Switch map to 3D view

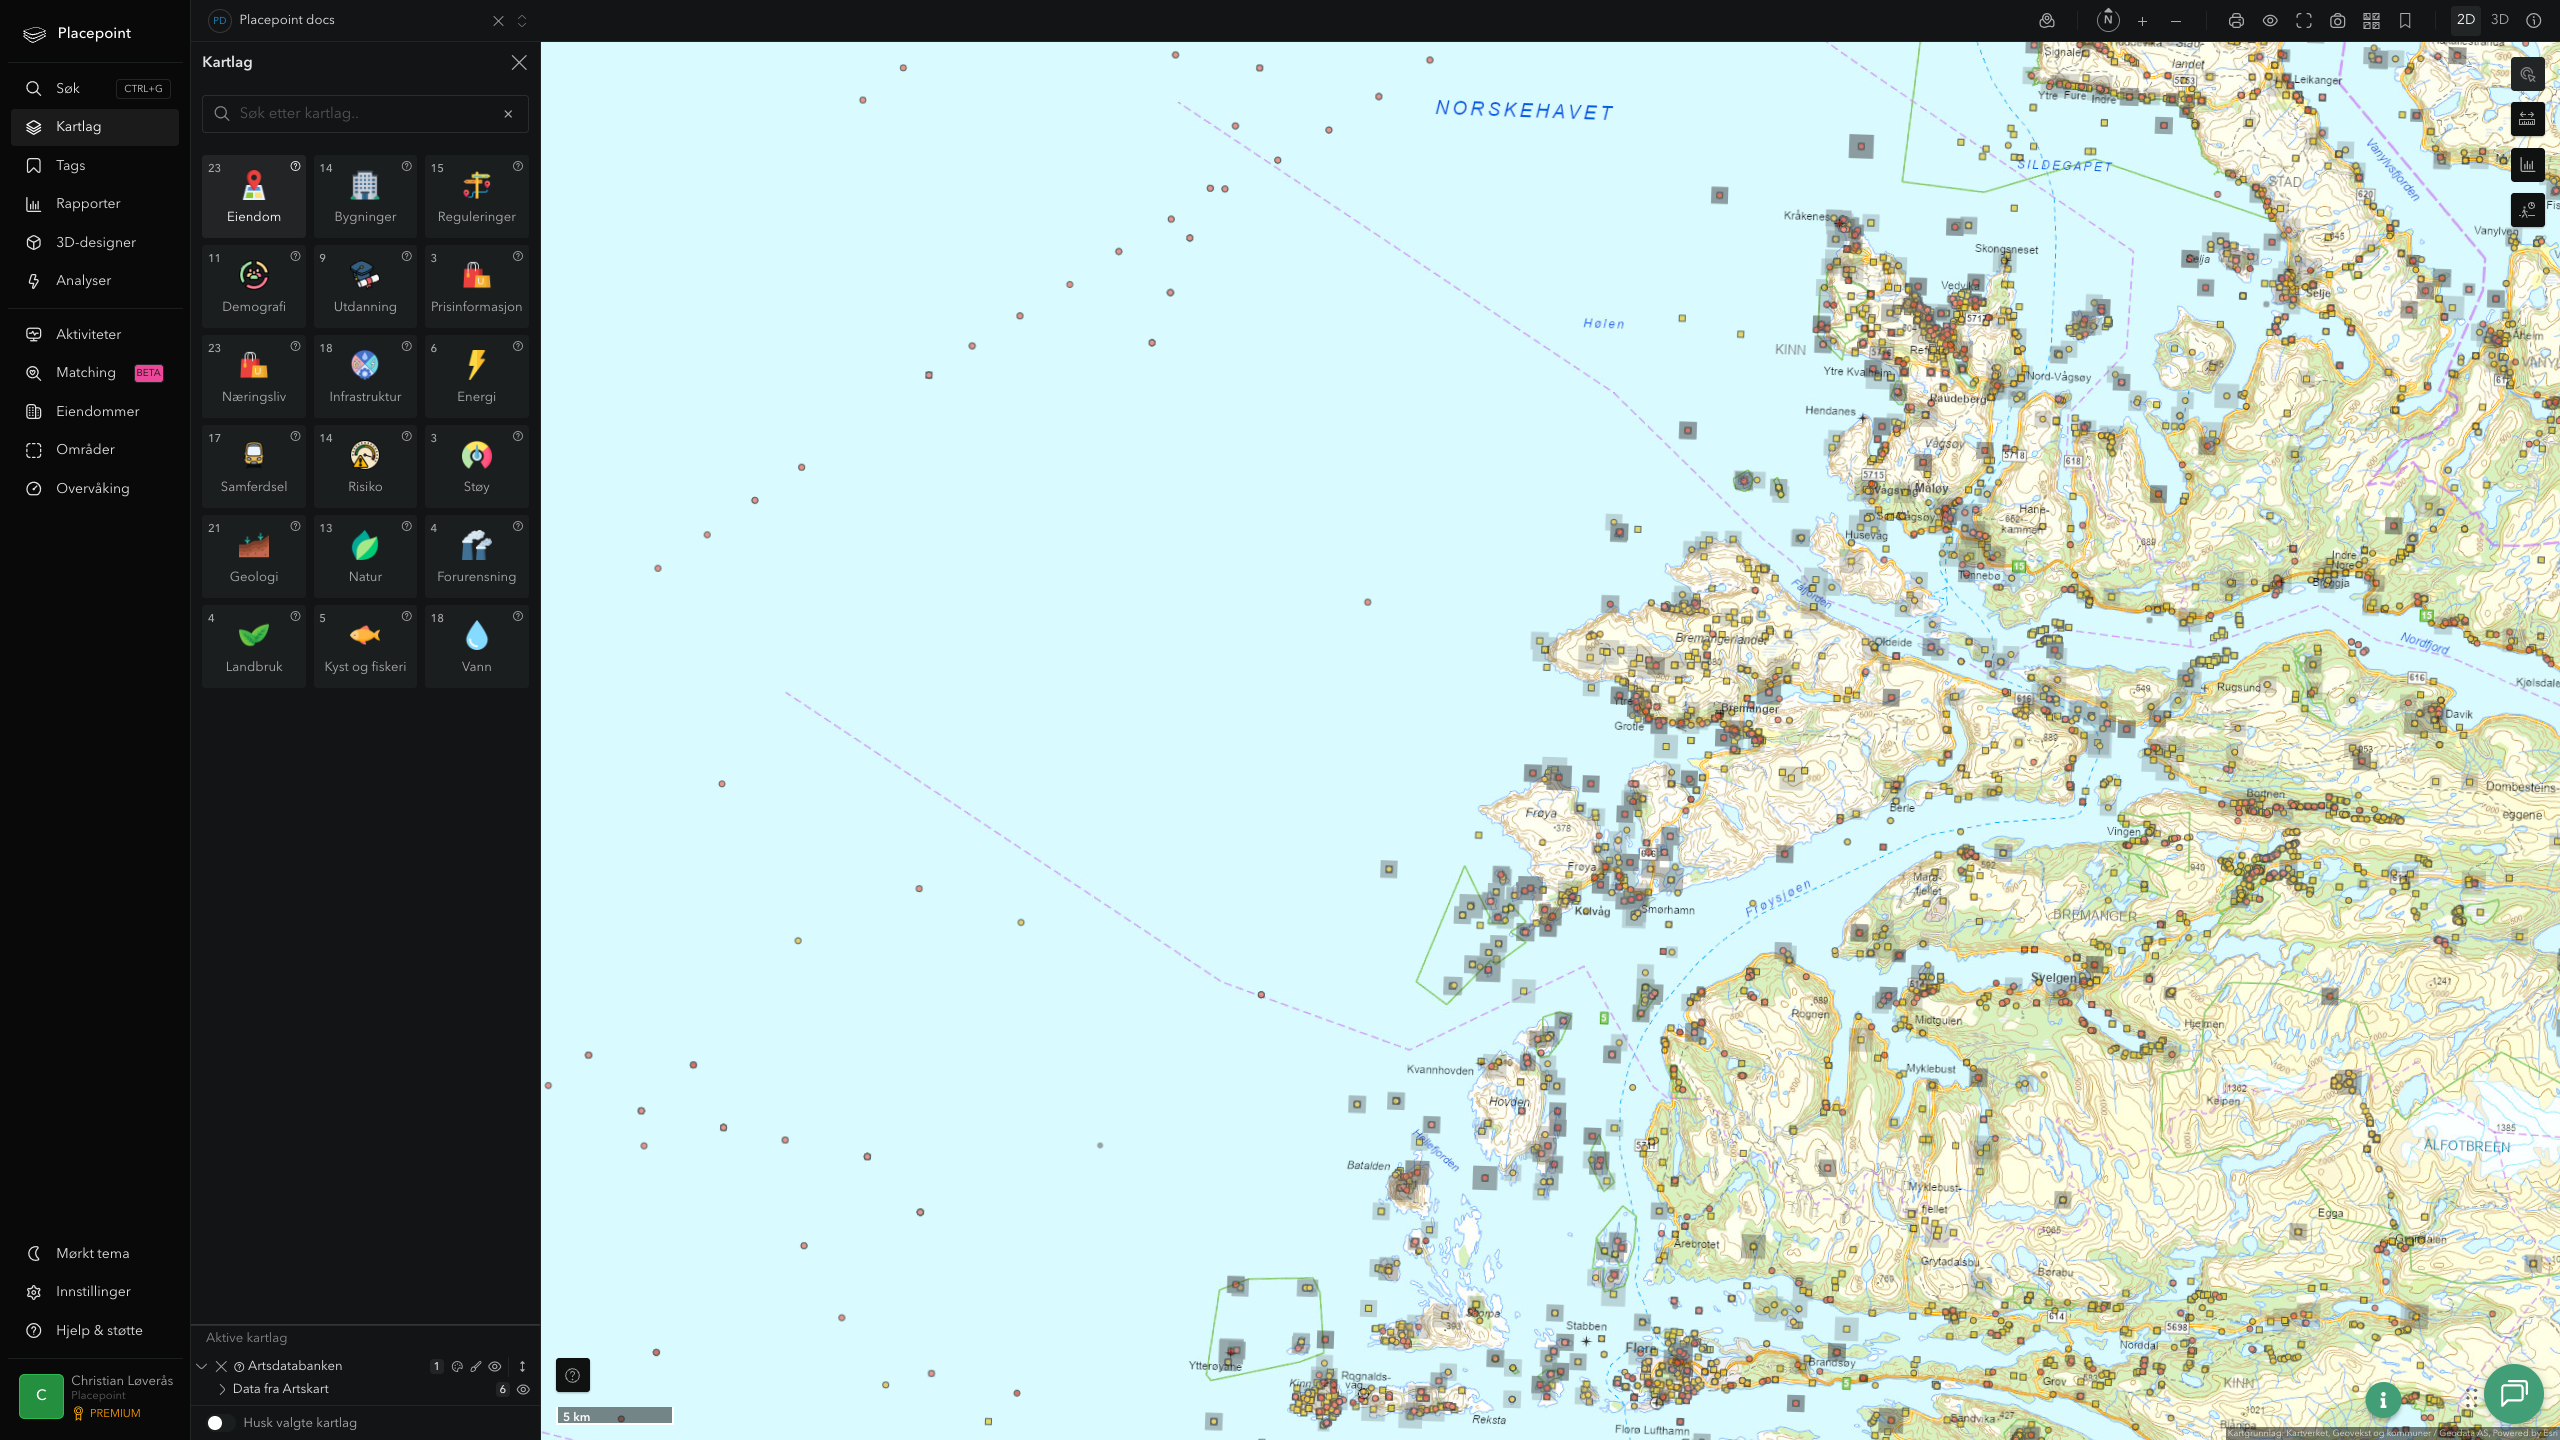[2499, 20]
